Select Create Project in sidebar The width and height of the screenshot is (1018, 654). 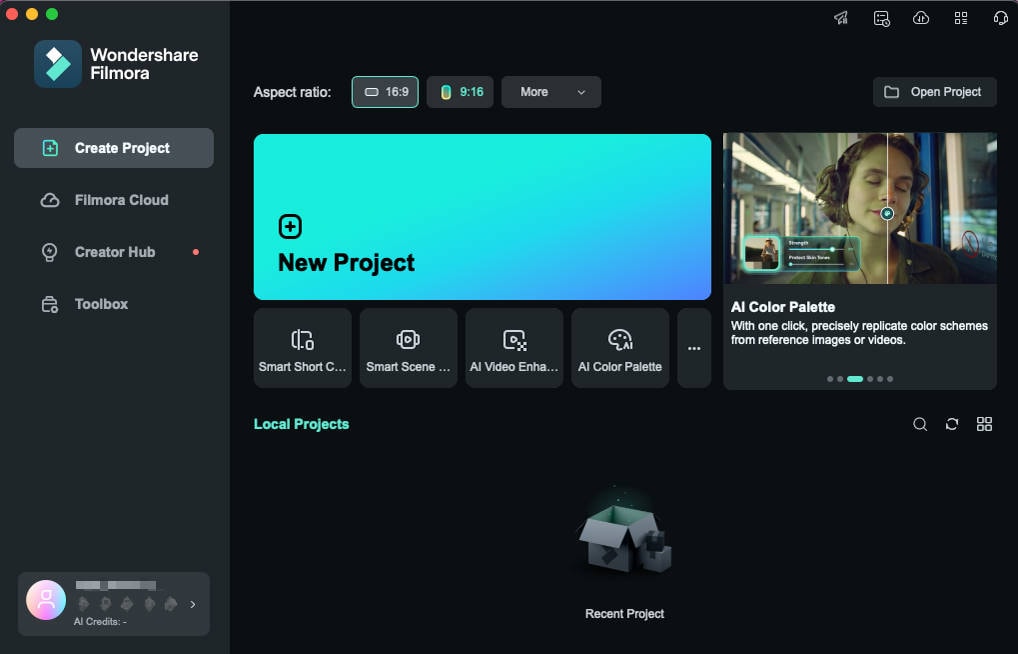pyautogui.click(x=114, y=148)
